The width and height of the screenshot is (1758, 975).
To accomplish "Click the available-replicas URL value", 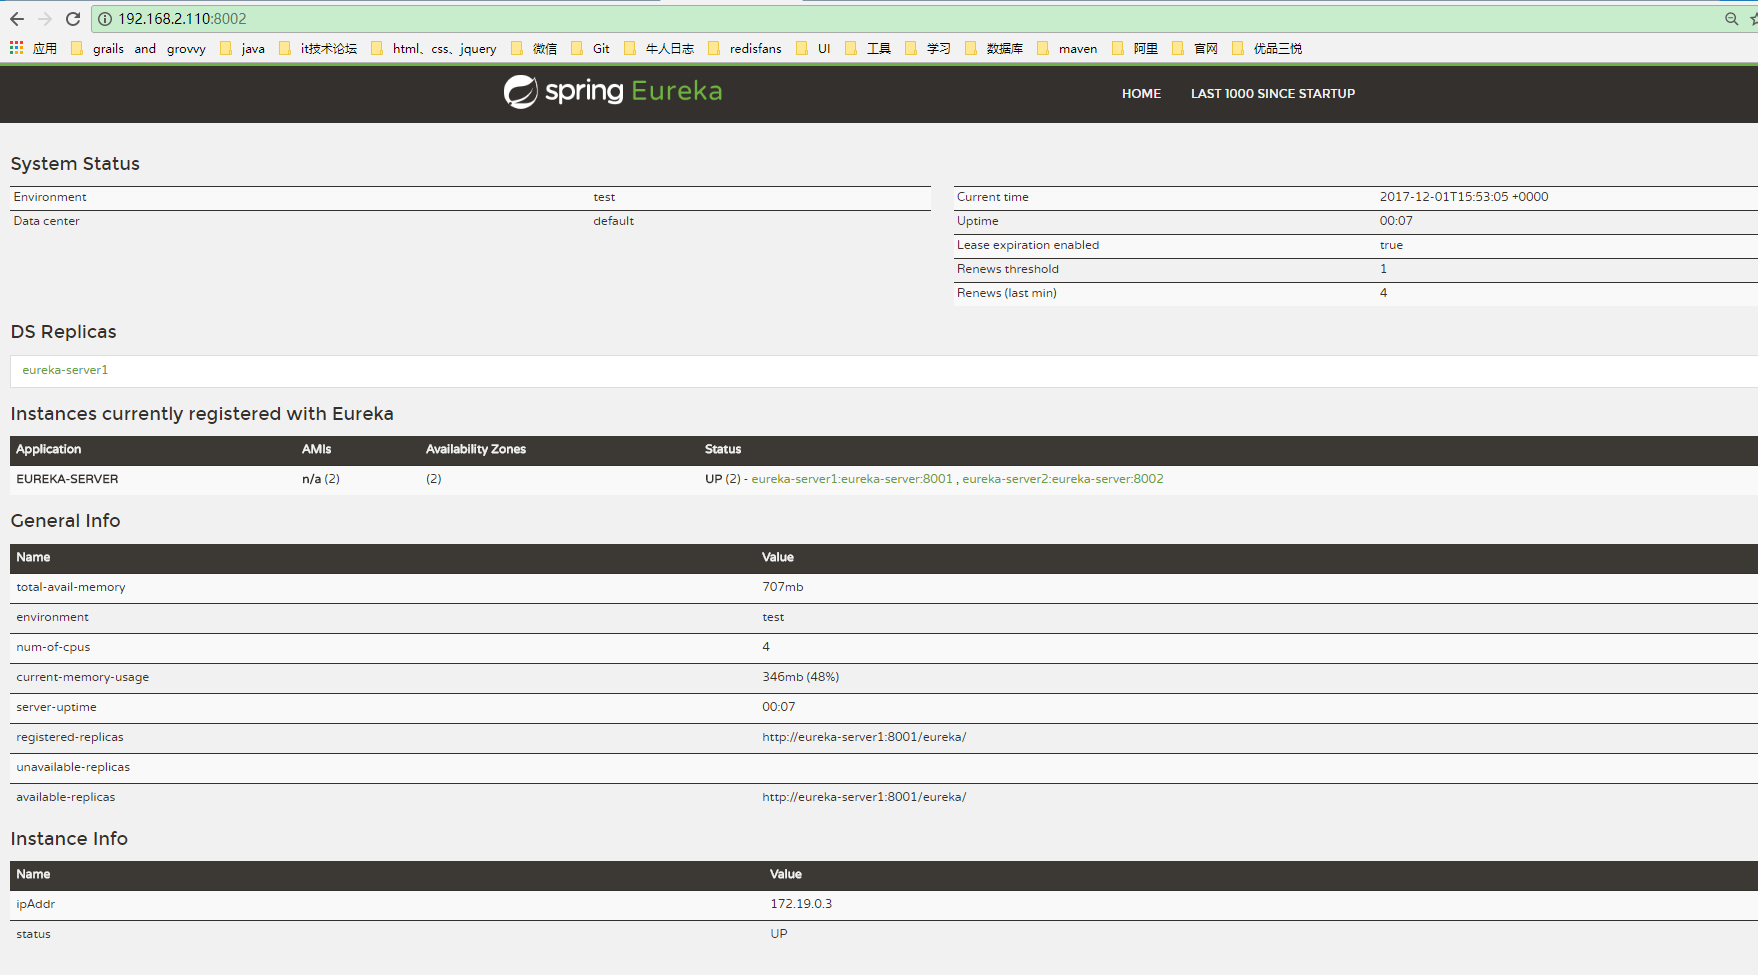I will (x=864, y=797).
